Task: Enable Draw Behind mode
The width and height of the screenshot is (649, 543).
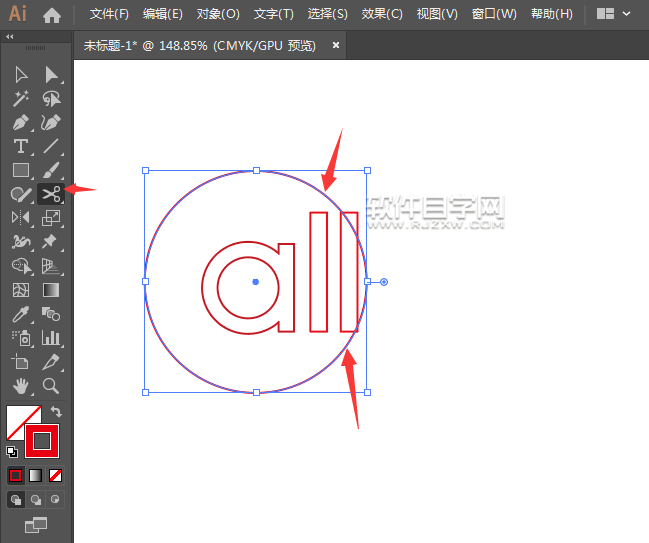Action: click(x=36, y=500)
